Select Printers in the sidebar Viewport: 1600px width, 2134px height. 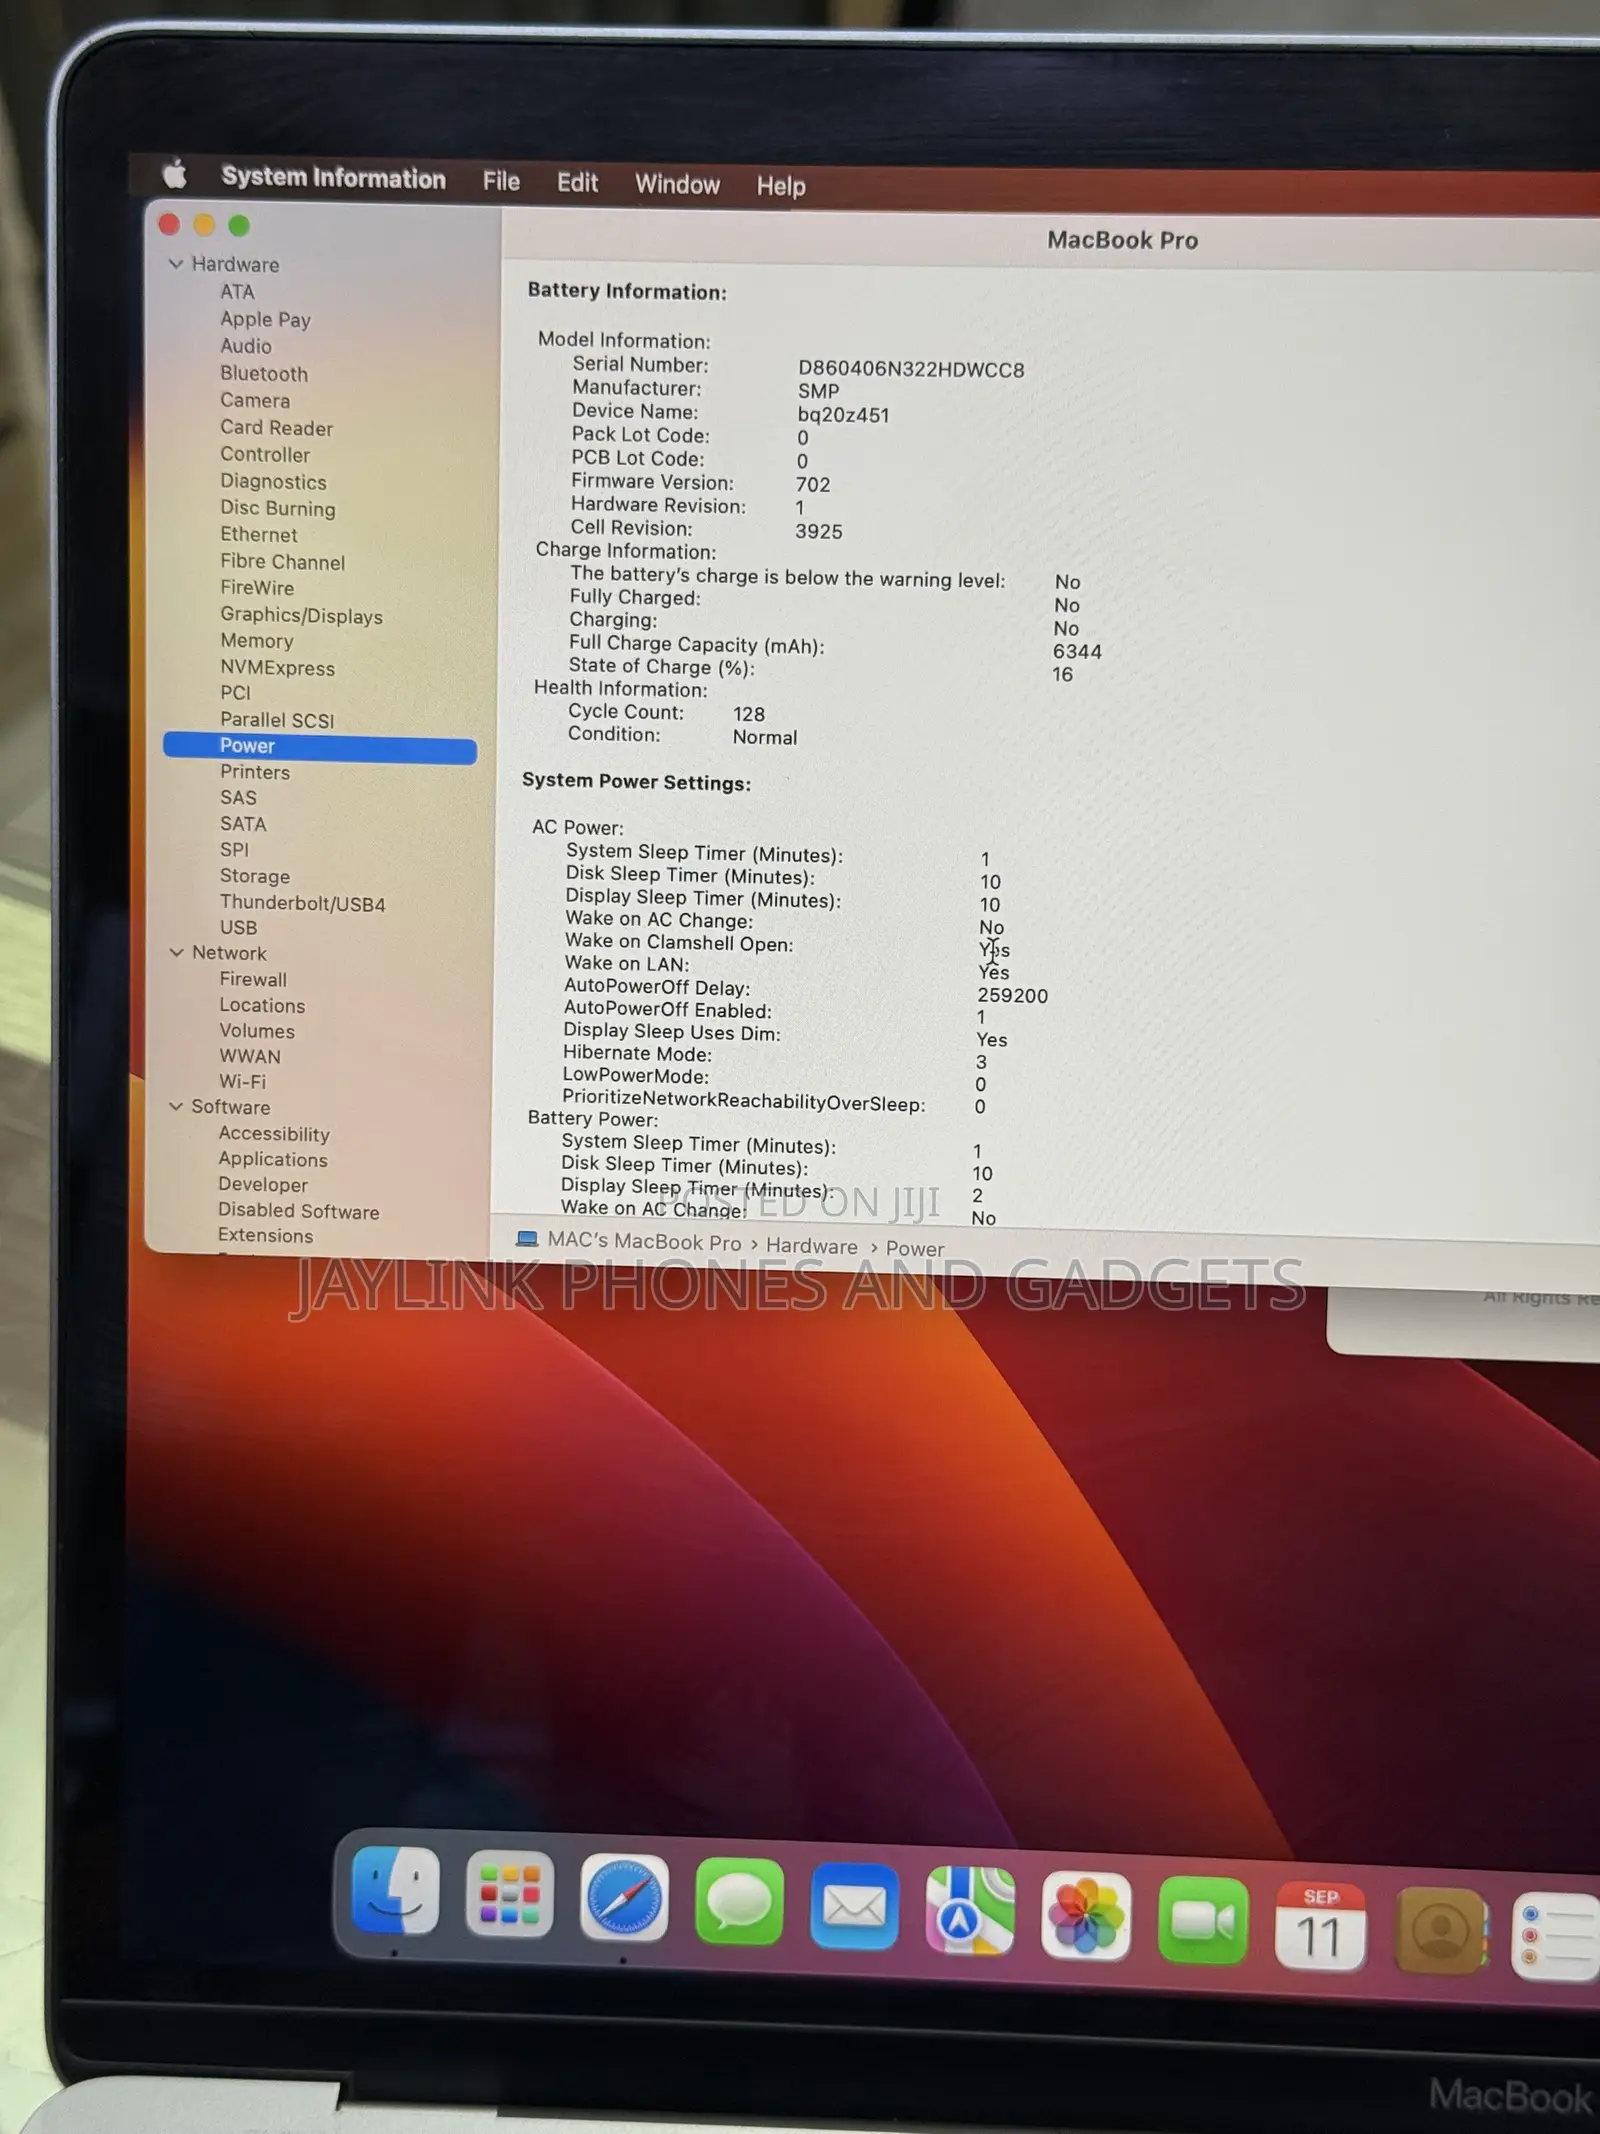pos(255,772)
